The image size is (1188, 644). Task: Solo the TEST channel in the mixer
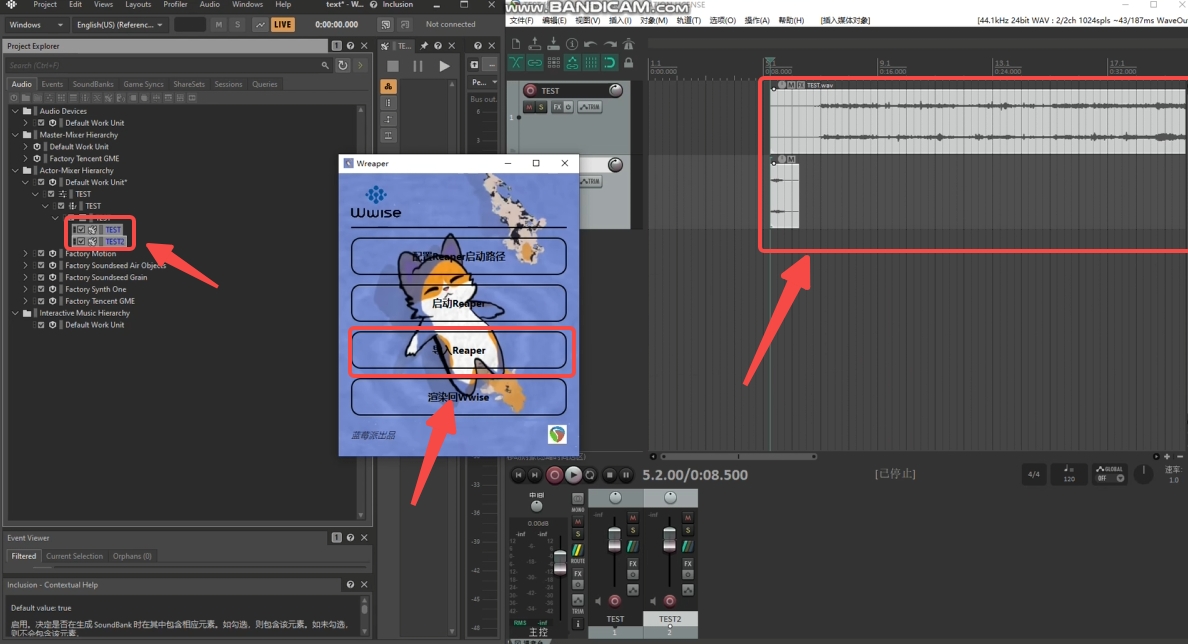(632, 531)
